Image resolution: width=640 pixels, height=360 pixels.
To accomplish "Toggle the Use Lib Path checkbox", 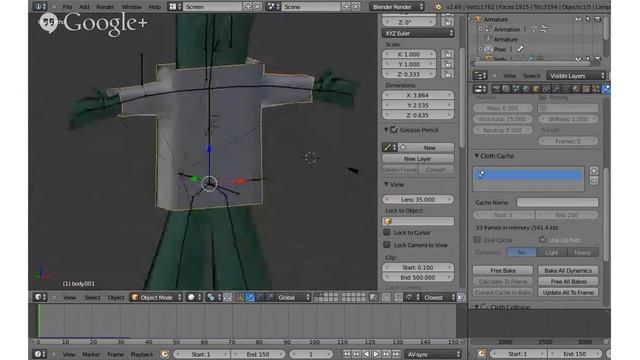I will pos(542,240).
